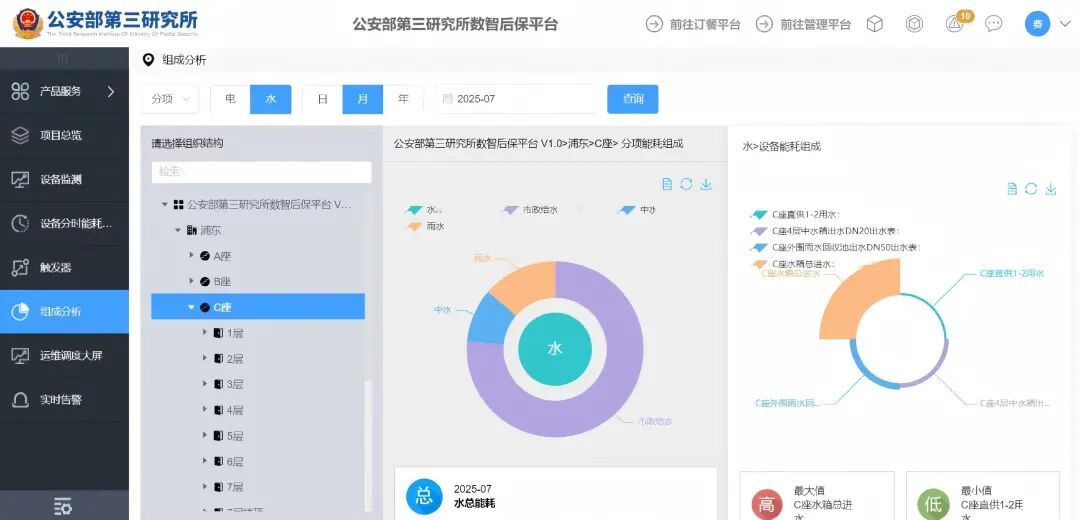Expand the 产品服务 submenu chevron
Viewport: 1080px width, 520px height.
point(111,91)
